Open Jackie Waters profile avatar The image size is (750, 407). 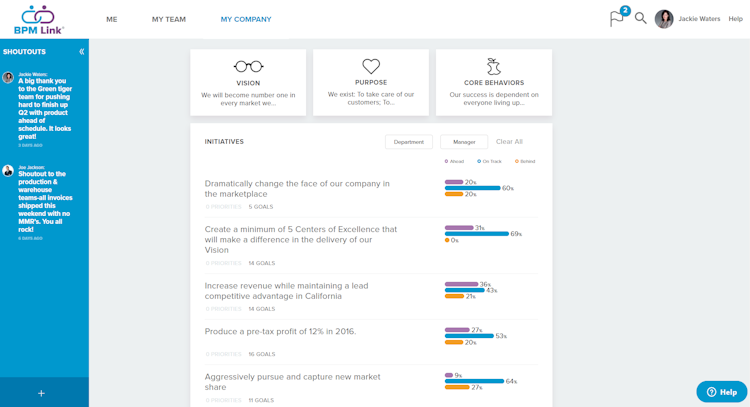pyautogui.click(x=664, y=19)
